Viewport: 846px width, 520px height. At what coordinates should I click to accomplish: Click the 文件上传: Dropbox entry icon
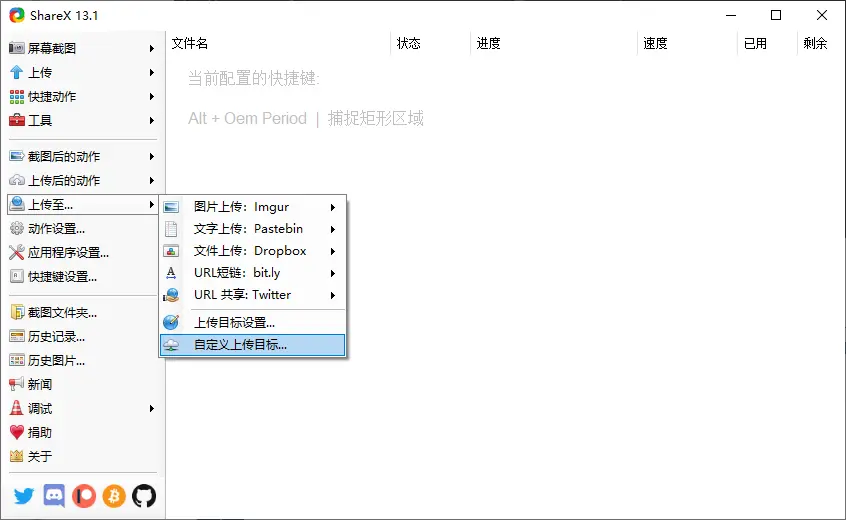point(171,251)
